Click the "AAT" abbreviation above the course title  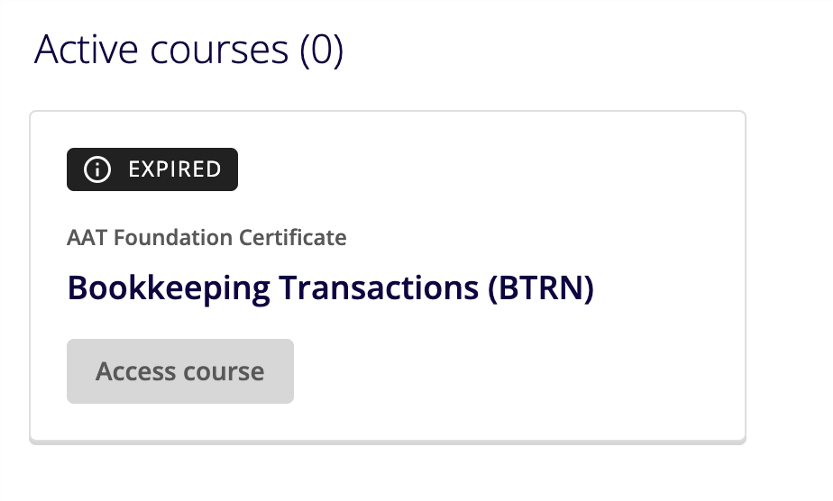pyautogui.click(x=88, y=237)
